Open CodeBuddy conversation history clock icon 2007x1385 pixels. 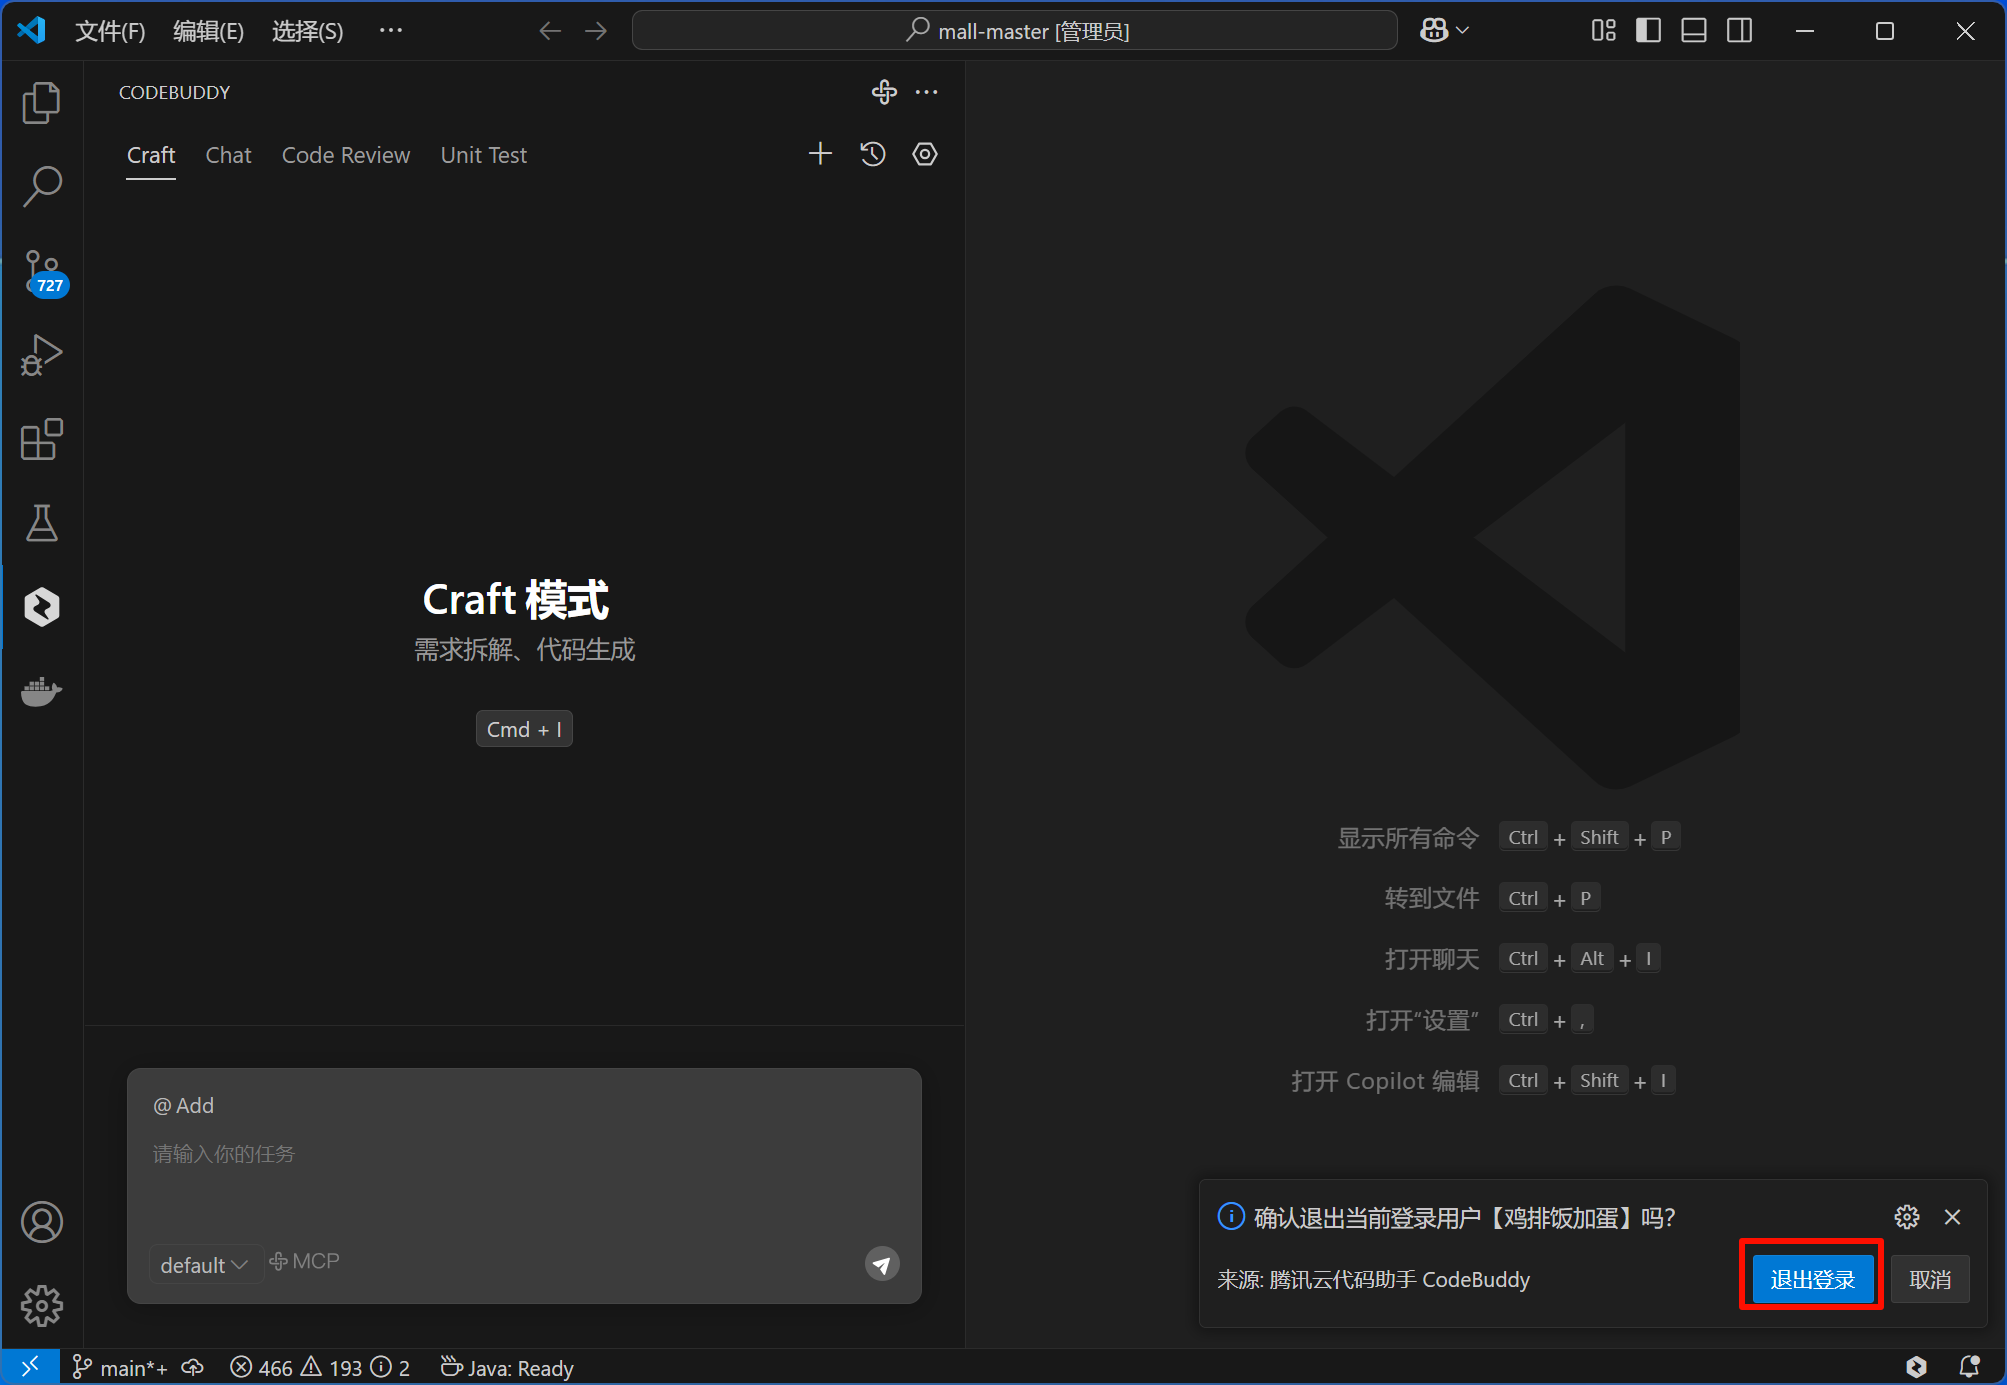pos(871,153)
